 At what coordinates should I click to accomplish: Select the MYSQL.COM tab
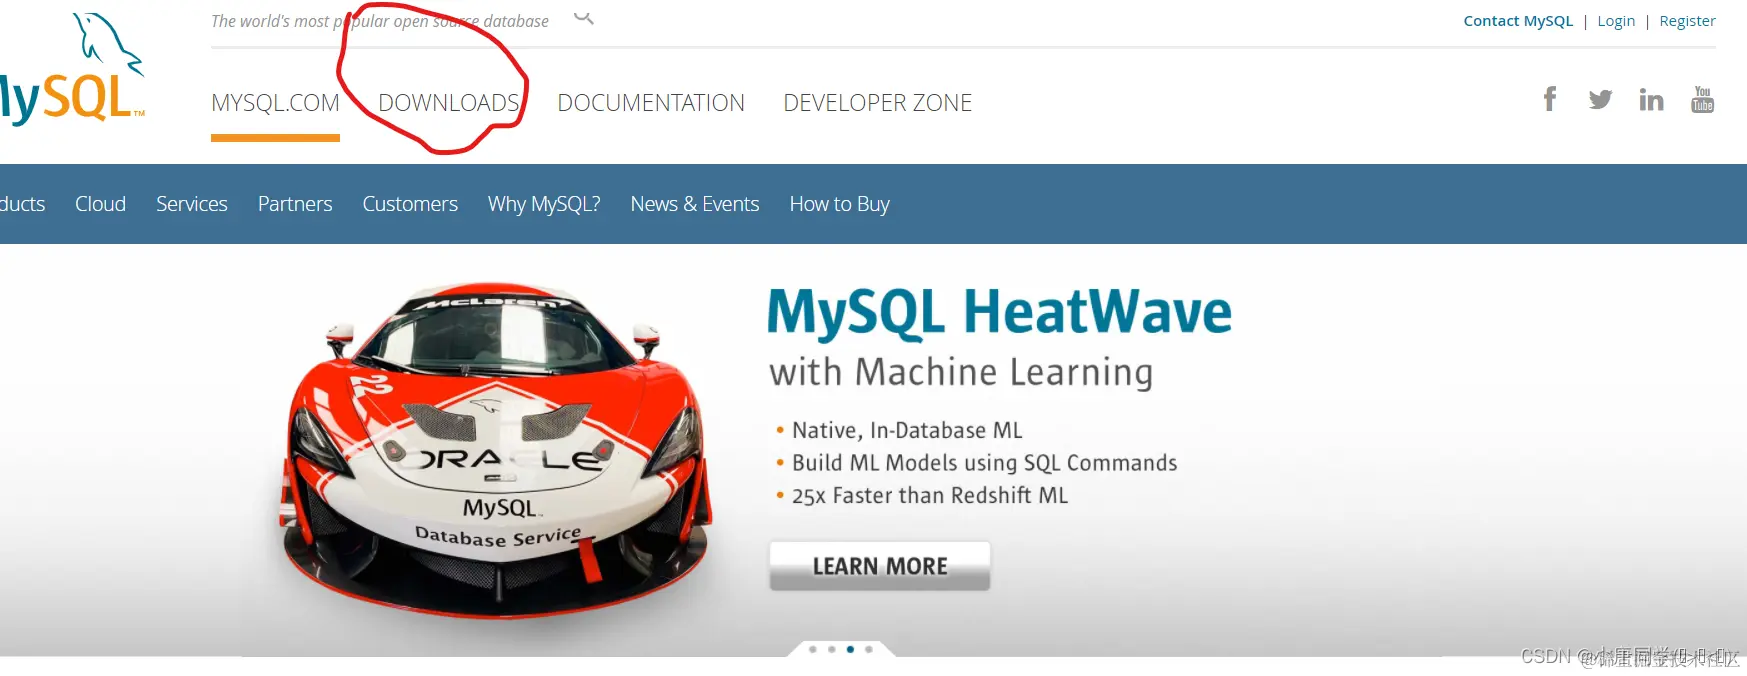[275, 103]
